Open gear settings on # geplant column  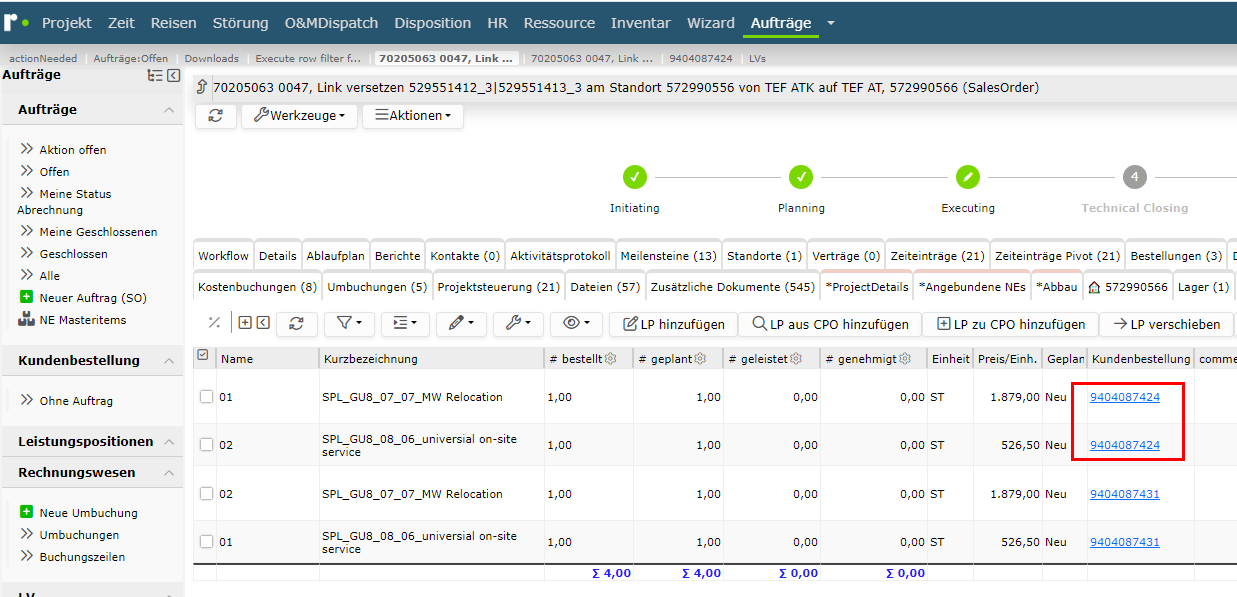[700, 359]
